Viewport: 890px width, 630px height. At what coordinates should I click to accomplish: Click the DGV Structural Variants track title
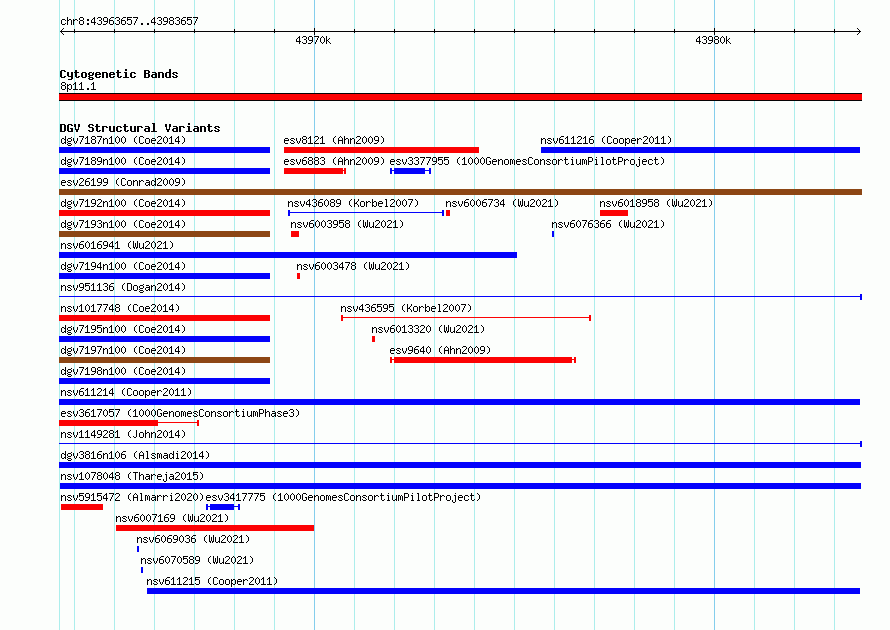pyautogui.click(x=140, y=128)
